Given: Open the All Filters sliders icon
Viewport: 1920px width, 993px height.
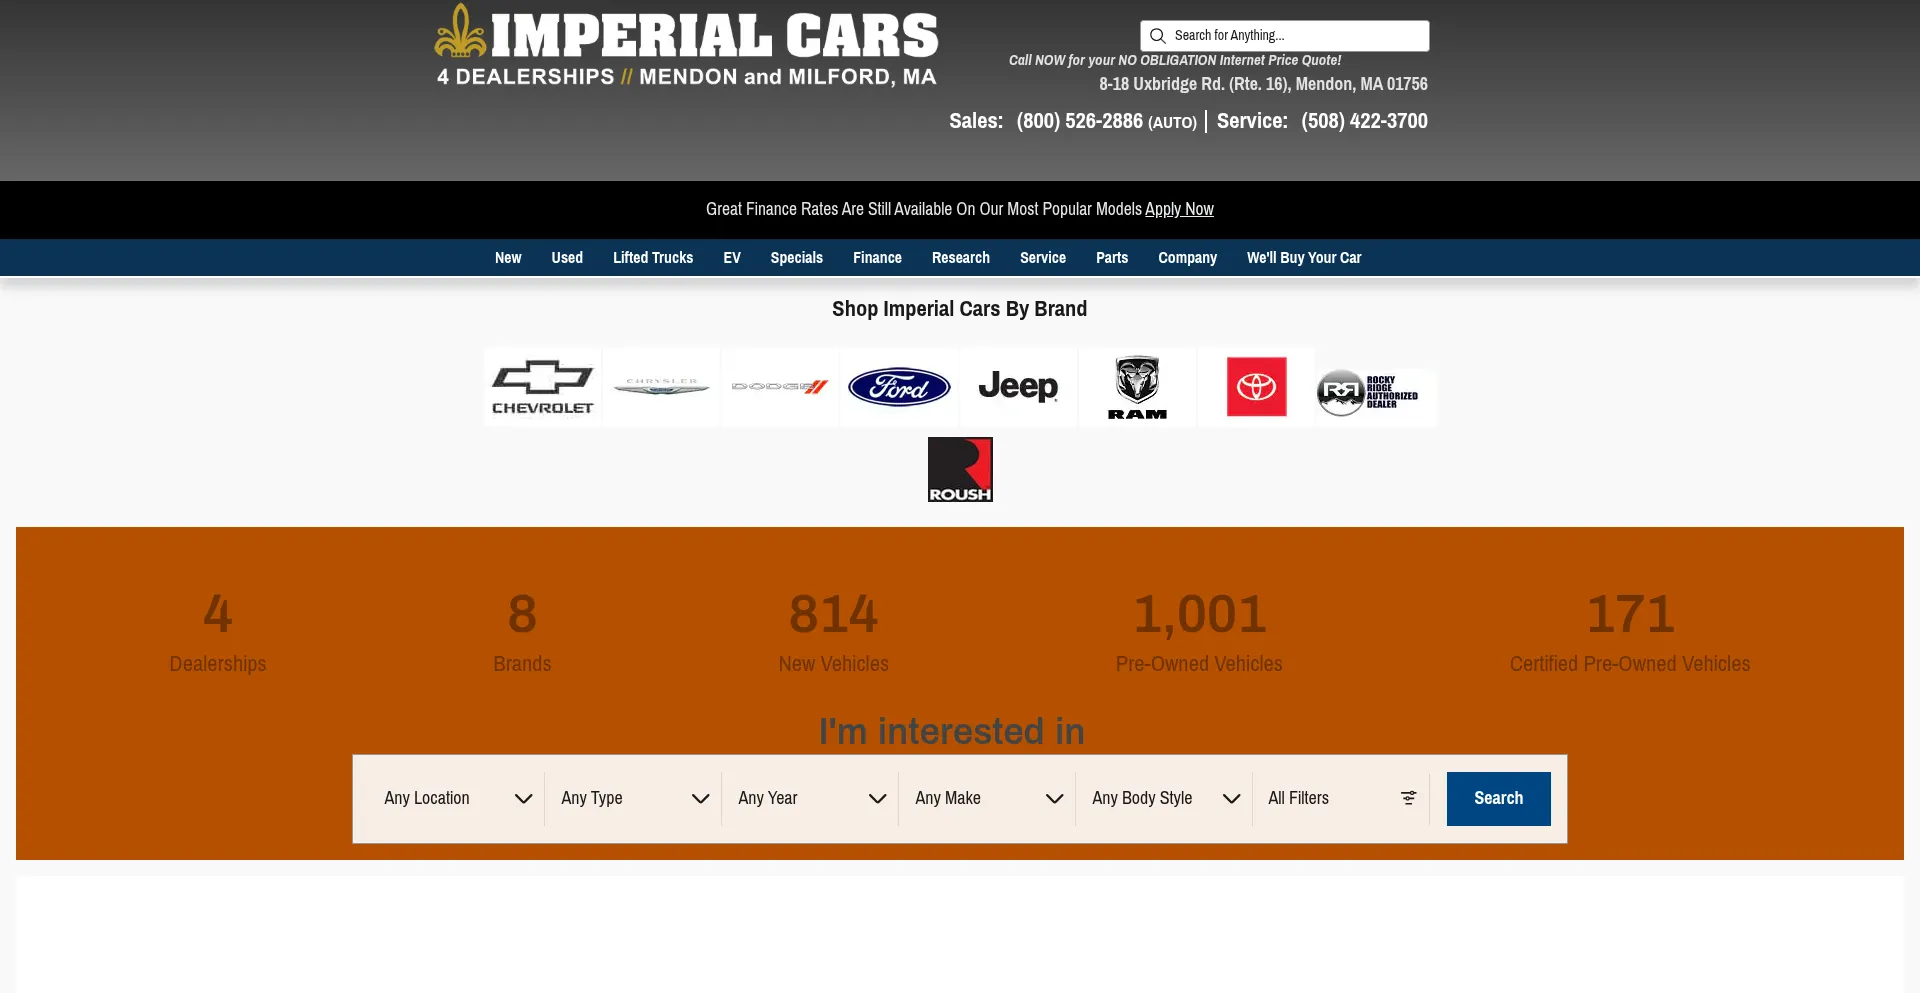Looking at the screenshot, I should pos(1408,798).
